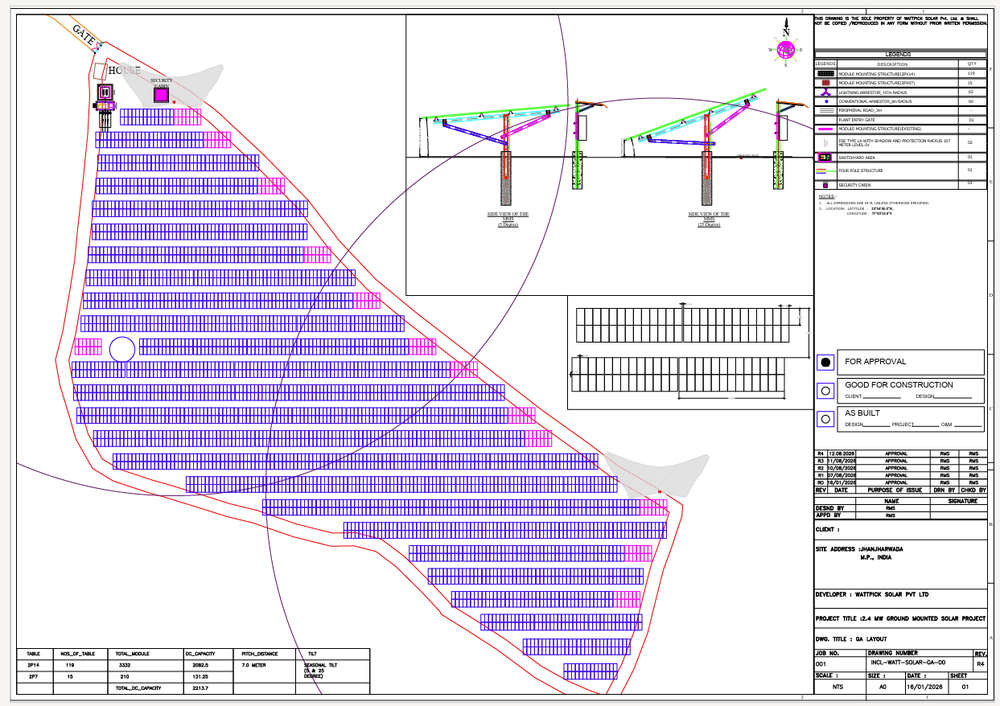Screen dimensions: 1000x706
Task: Click the 2213.7 total DC capacity value
Action: 200,688
